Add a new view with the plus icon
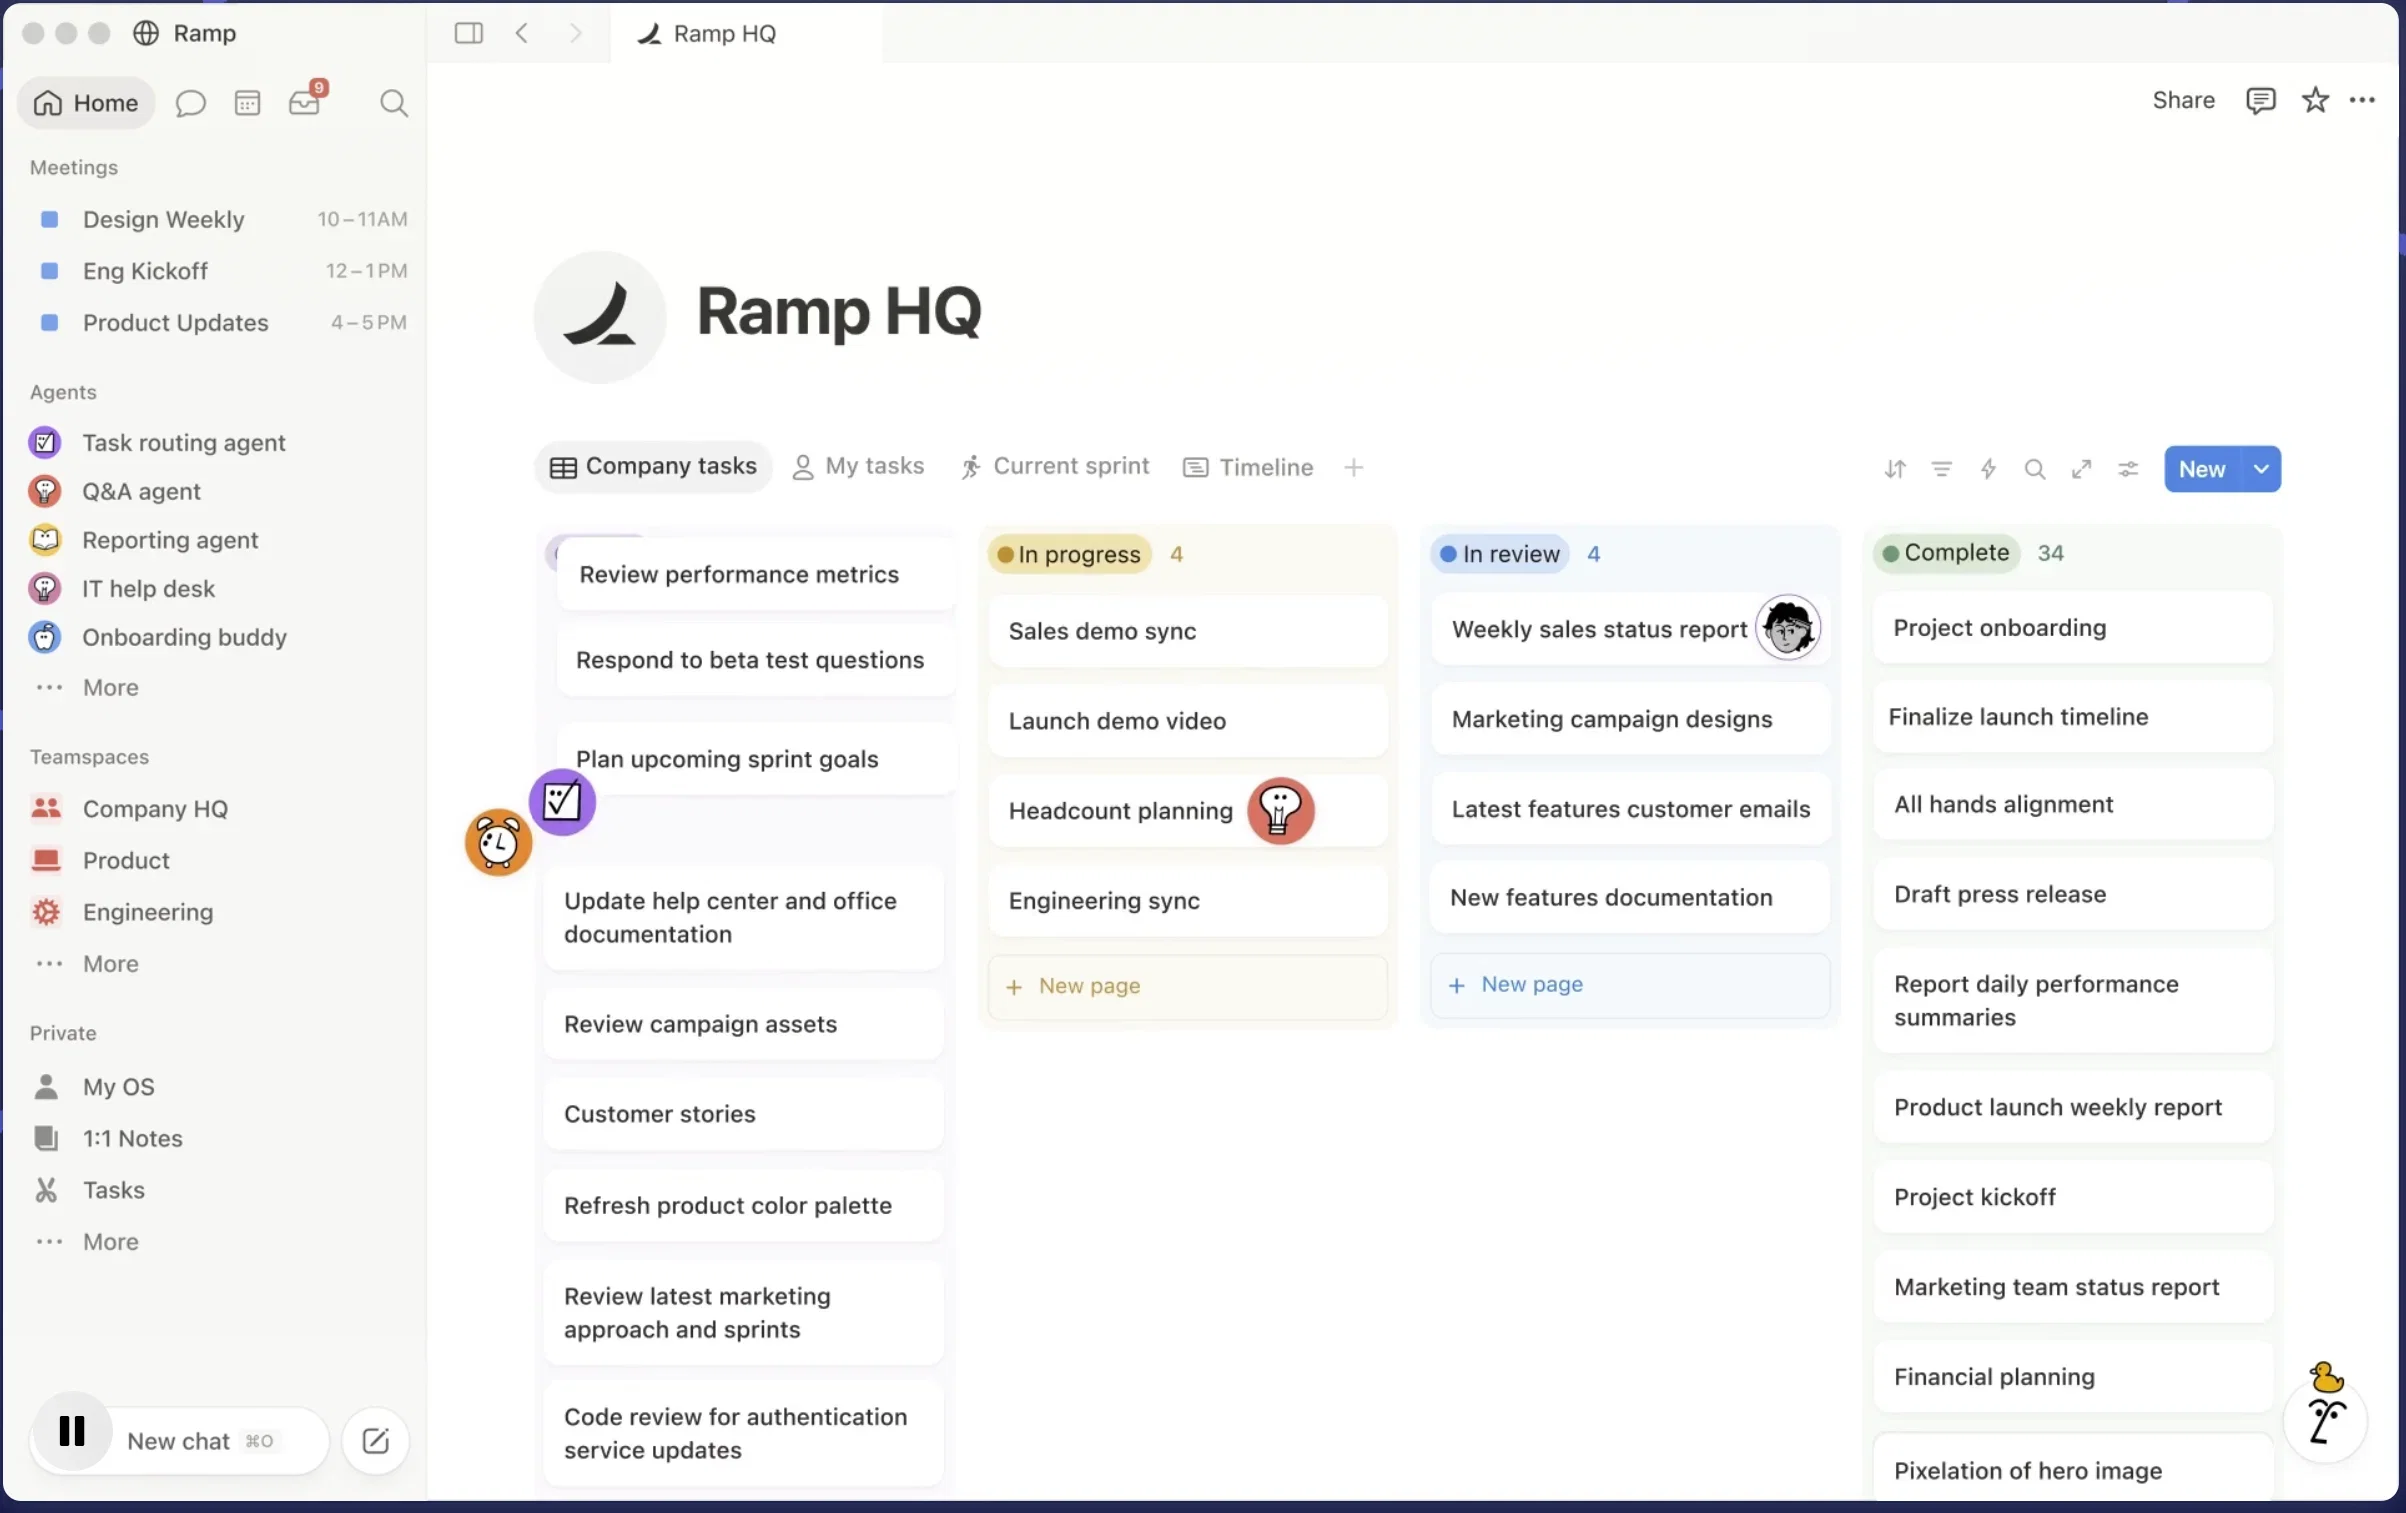This screenshot has height=1513, width=2406. coord(1353,467)
